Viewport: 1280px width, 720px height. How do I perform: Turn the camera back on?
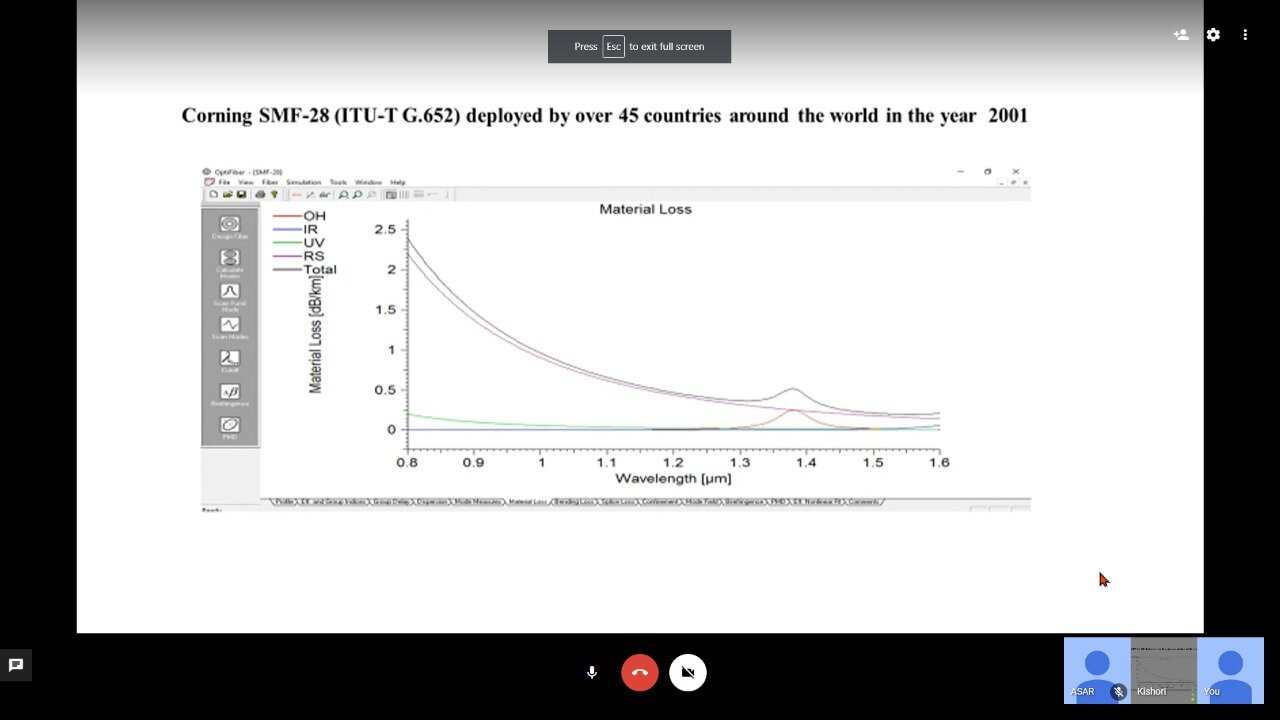click(x=688, y=673)
